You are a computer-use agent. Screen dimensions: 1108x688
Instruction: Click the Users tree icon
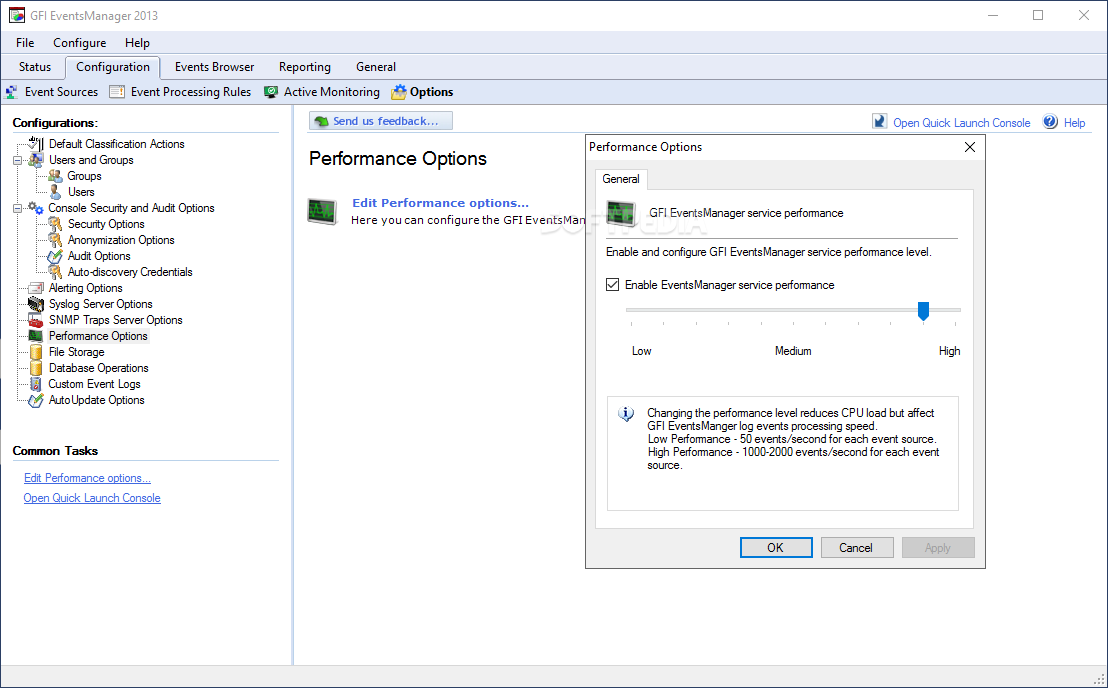[x=55, y=192]
